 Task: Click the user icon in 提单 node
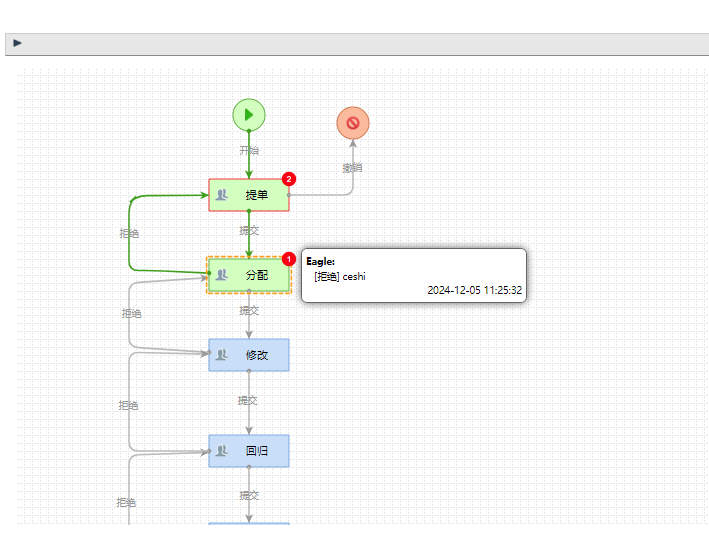click(x=222, y=195)
